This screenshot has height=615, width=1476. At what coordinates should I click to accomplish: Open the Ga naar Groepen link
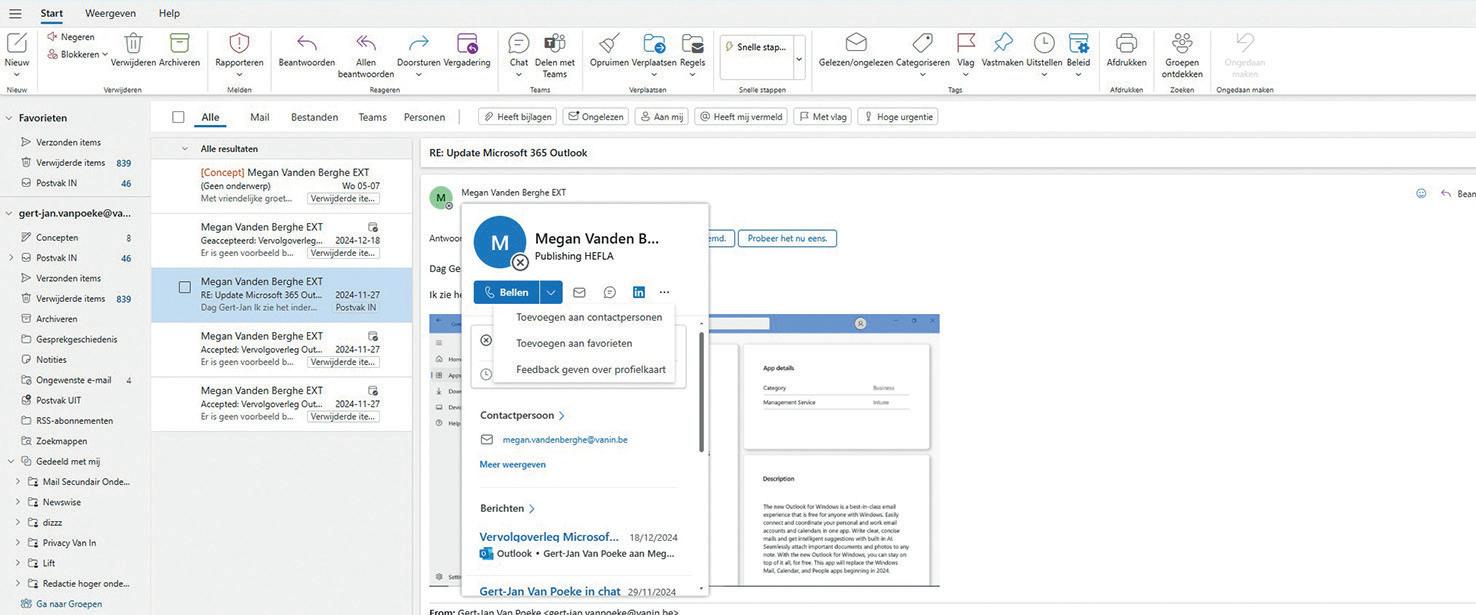pyautogui.click(x=69, y=604)
